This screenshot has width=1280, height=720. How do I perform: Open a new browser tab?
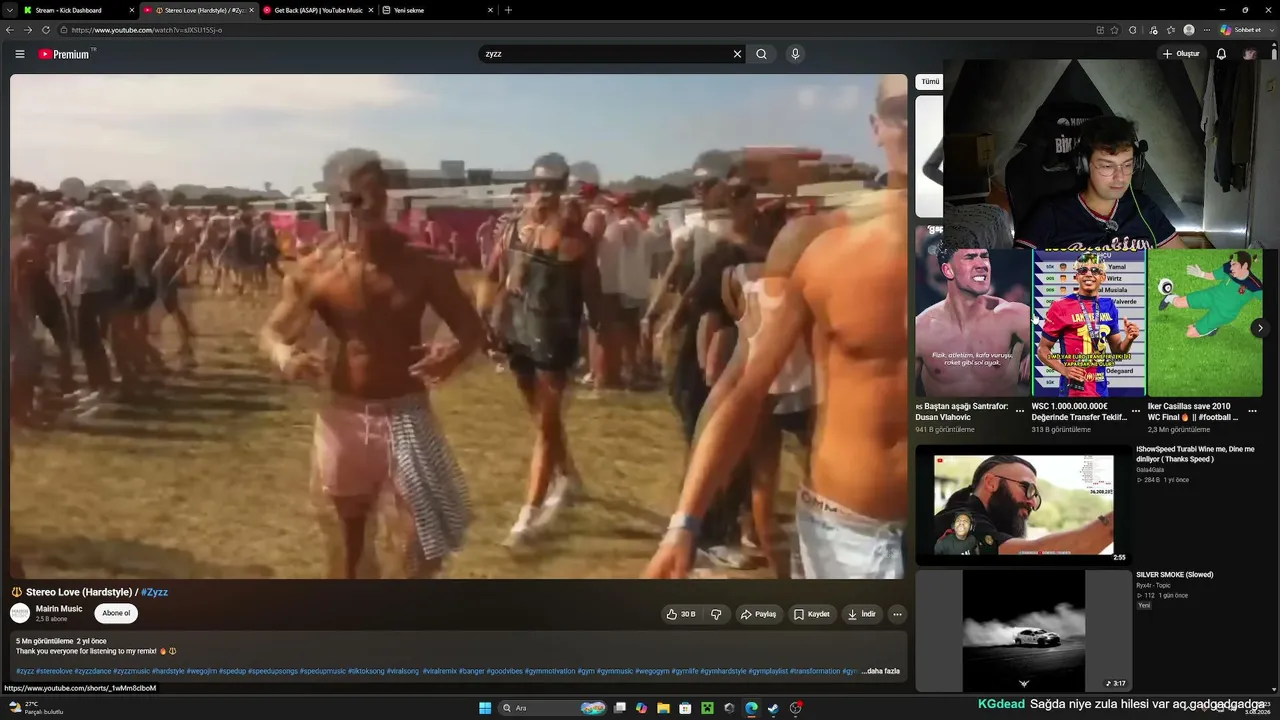tap(508, 10)
